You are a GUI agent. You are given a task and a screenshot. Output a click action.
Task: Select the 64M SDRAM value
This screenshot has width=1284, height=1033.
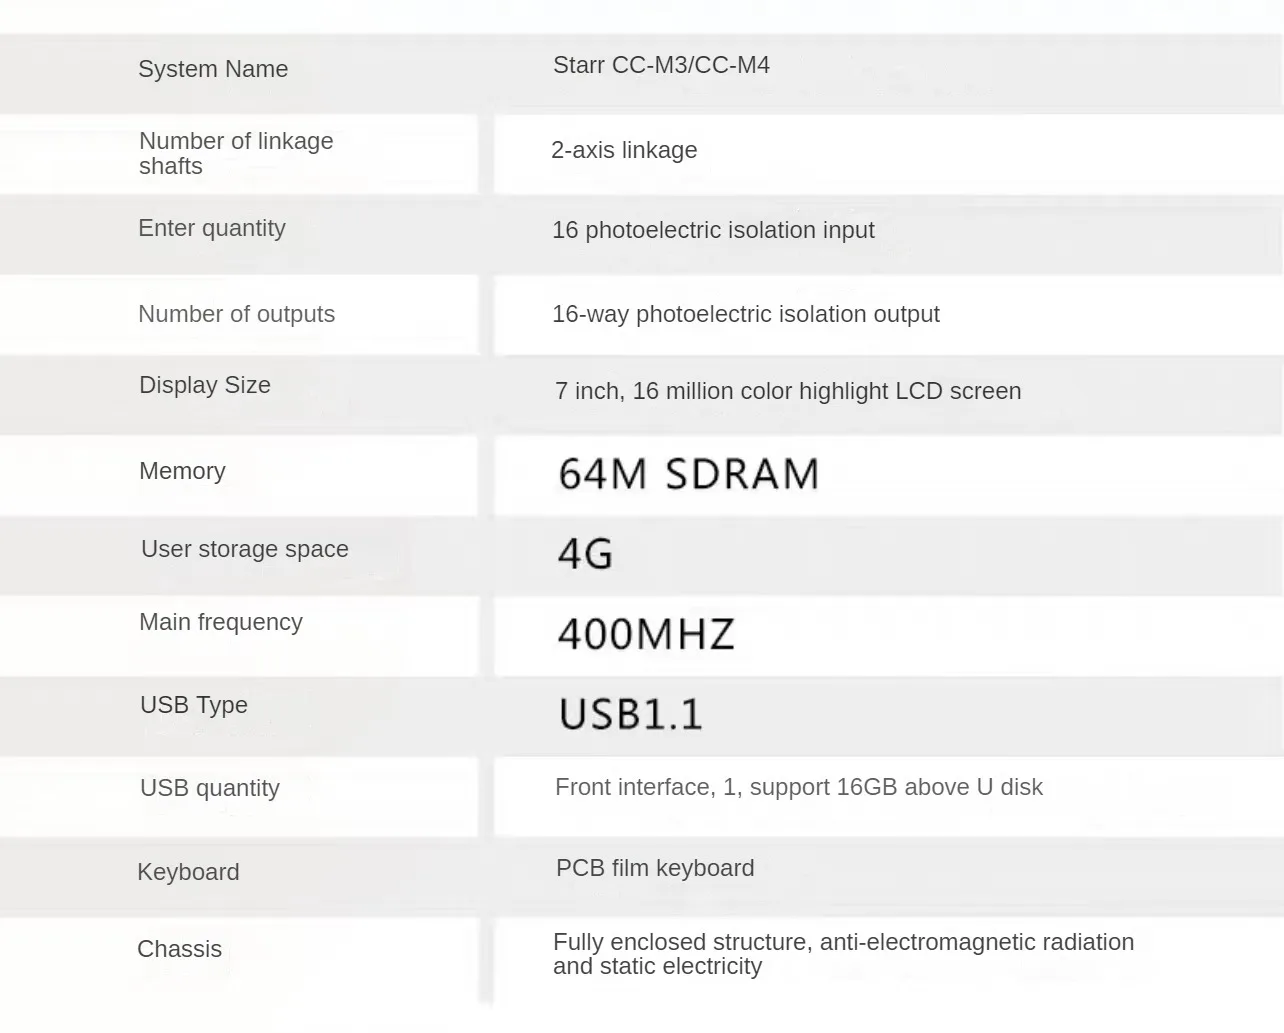click(688, 474)
